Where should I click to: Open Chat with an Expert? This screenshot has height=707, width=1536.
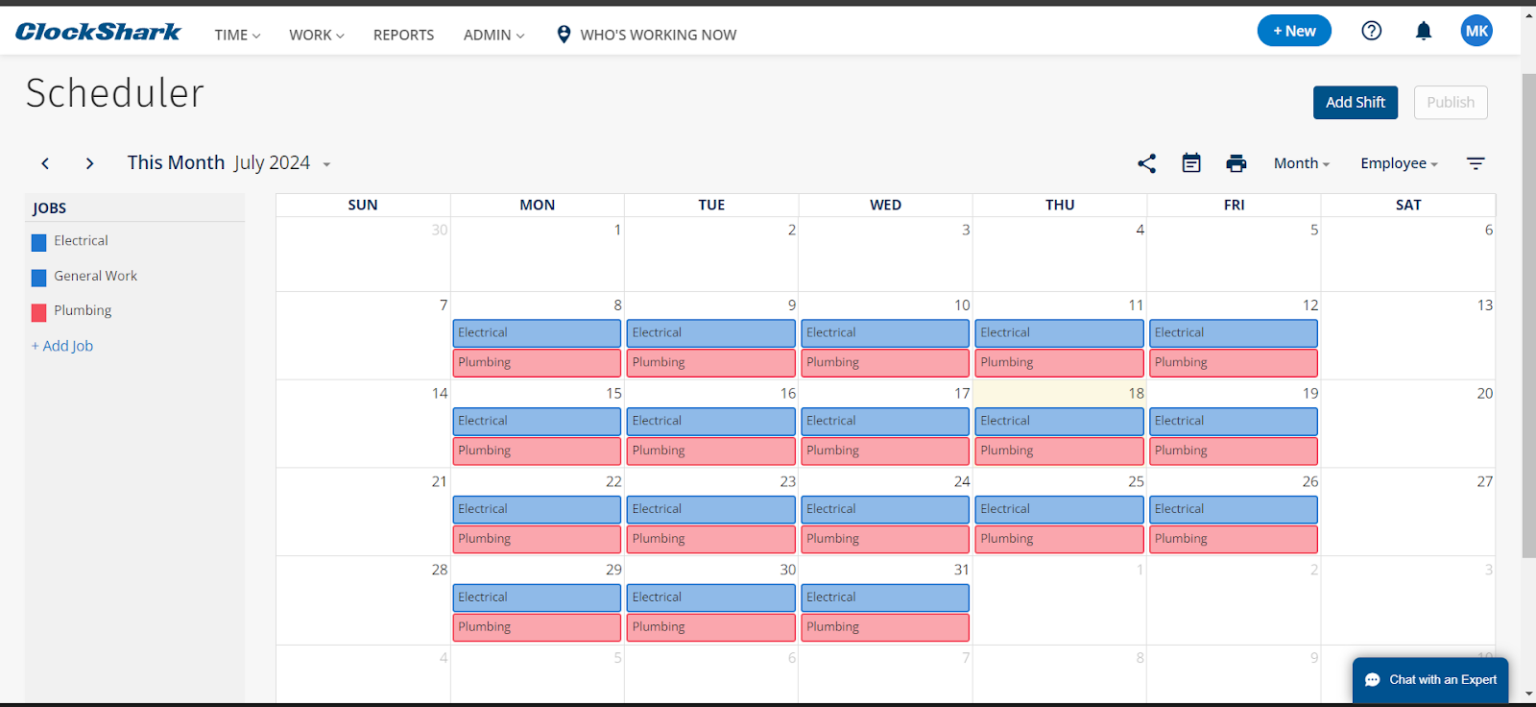pyautogui.click(x=1430, y=680)
